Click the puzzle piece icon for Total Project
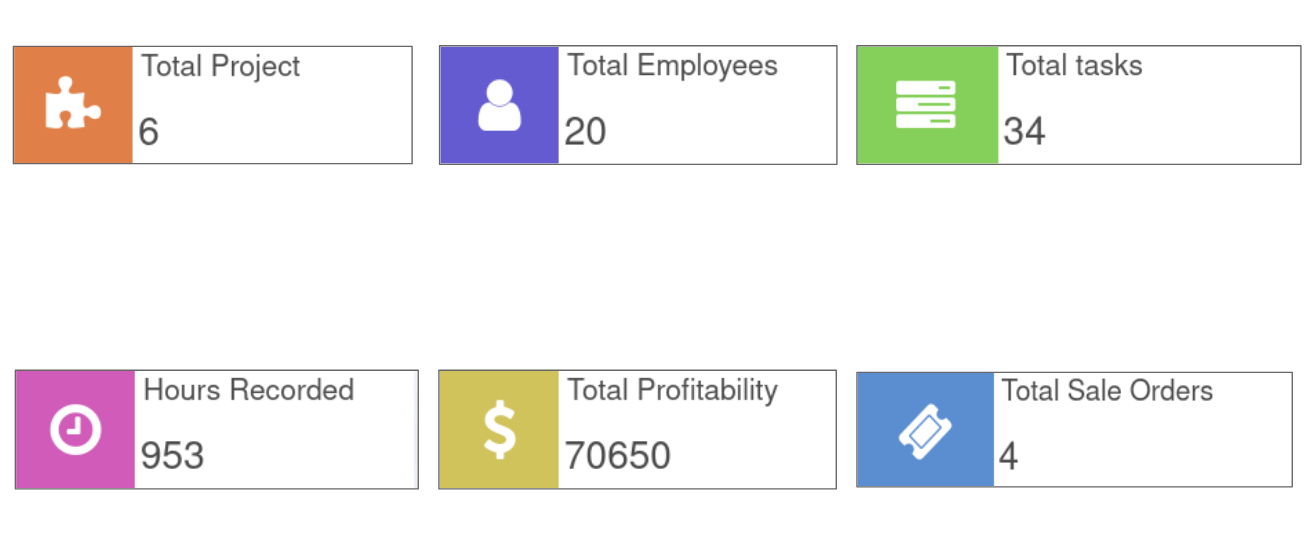Viewport: 1310px width, 535px height. (x=73, y=104)
